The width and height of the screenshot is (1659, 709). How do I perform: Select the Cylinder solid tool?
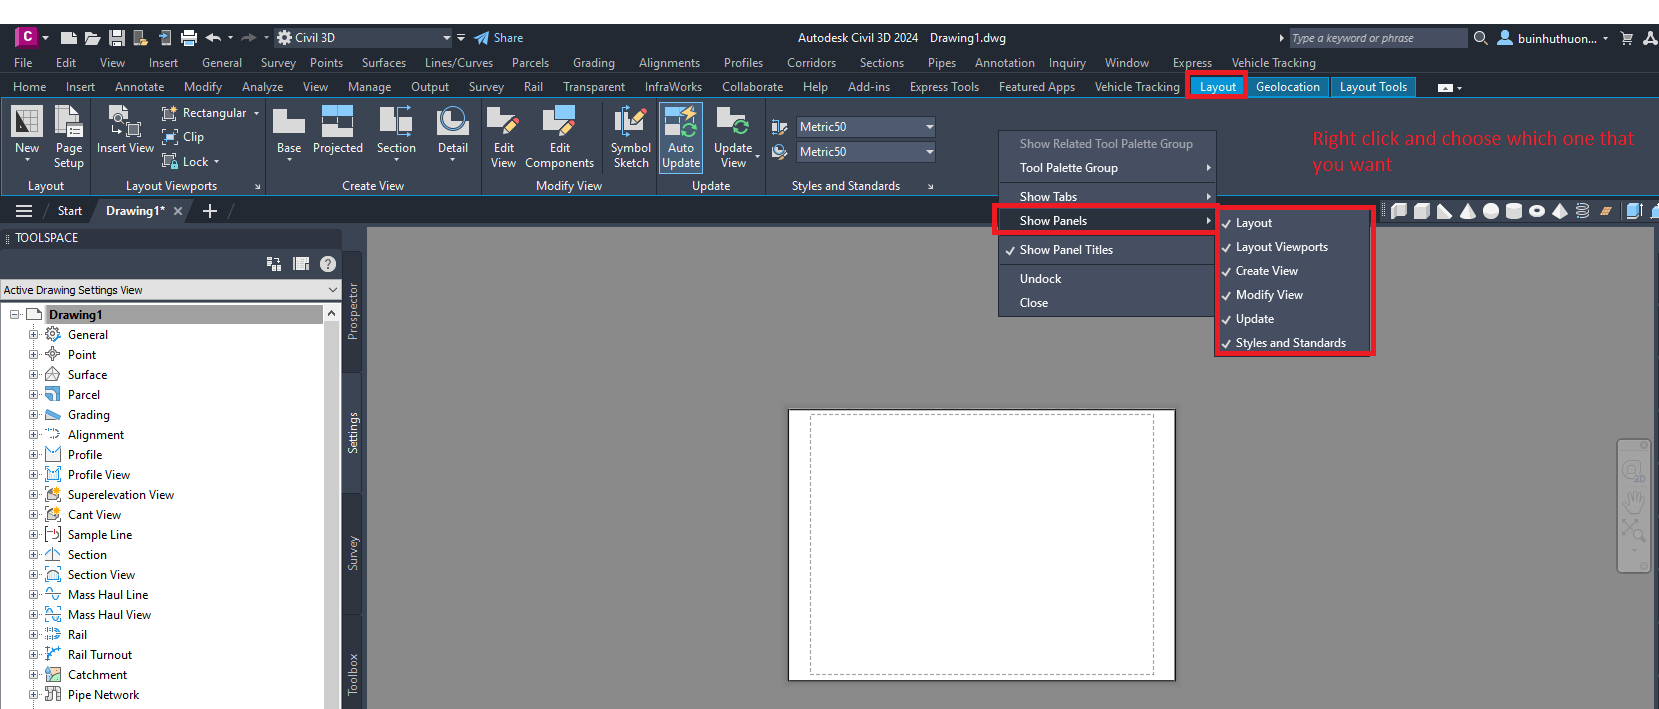click(x=1514, y=211)
